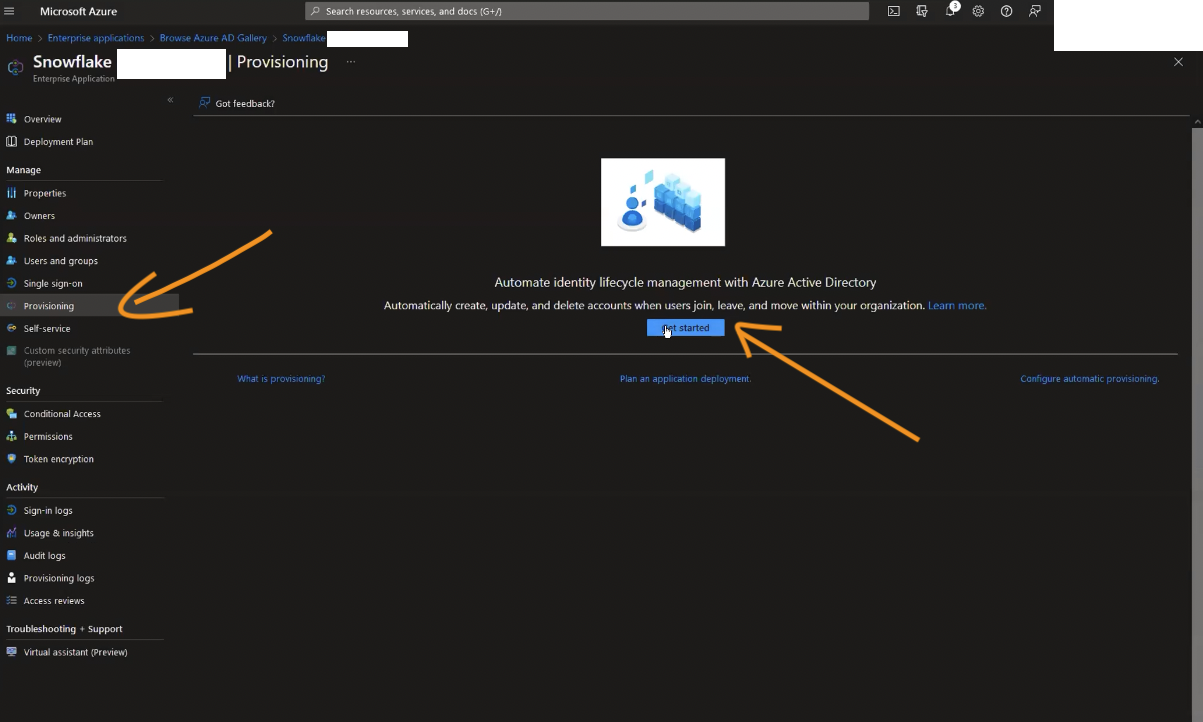Click the Snowflake breadcrumb link
This screenshot has width=1203, height=722.
coord(304,38)
